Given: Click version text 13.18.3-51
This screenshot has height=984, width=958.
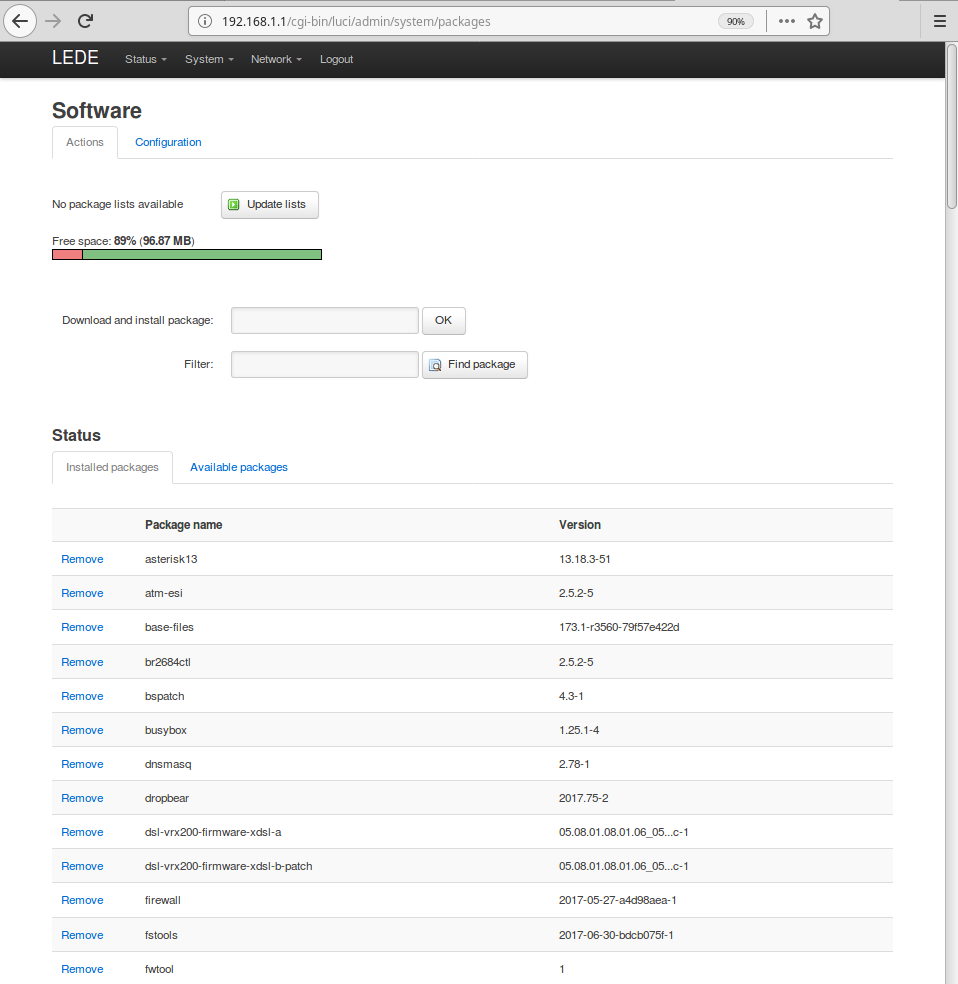Looking at the screenshot, I should 585,559.
